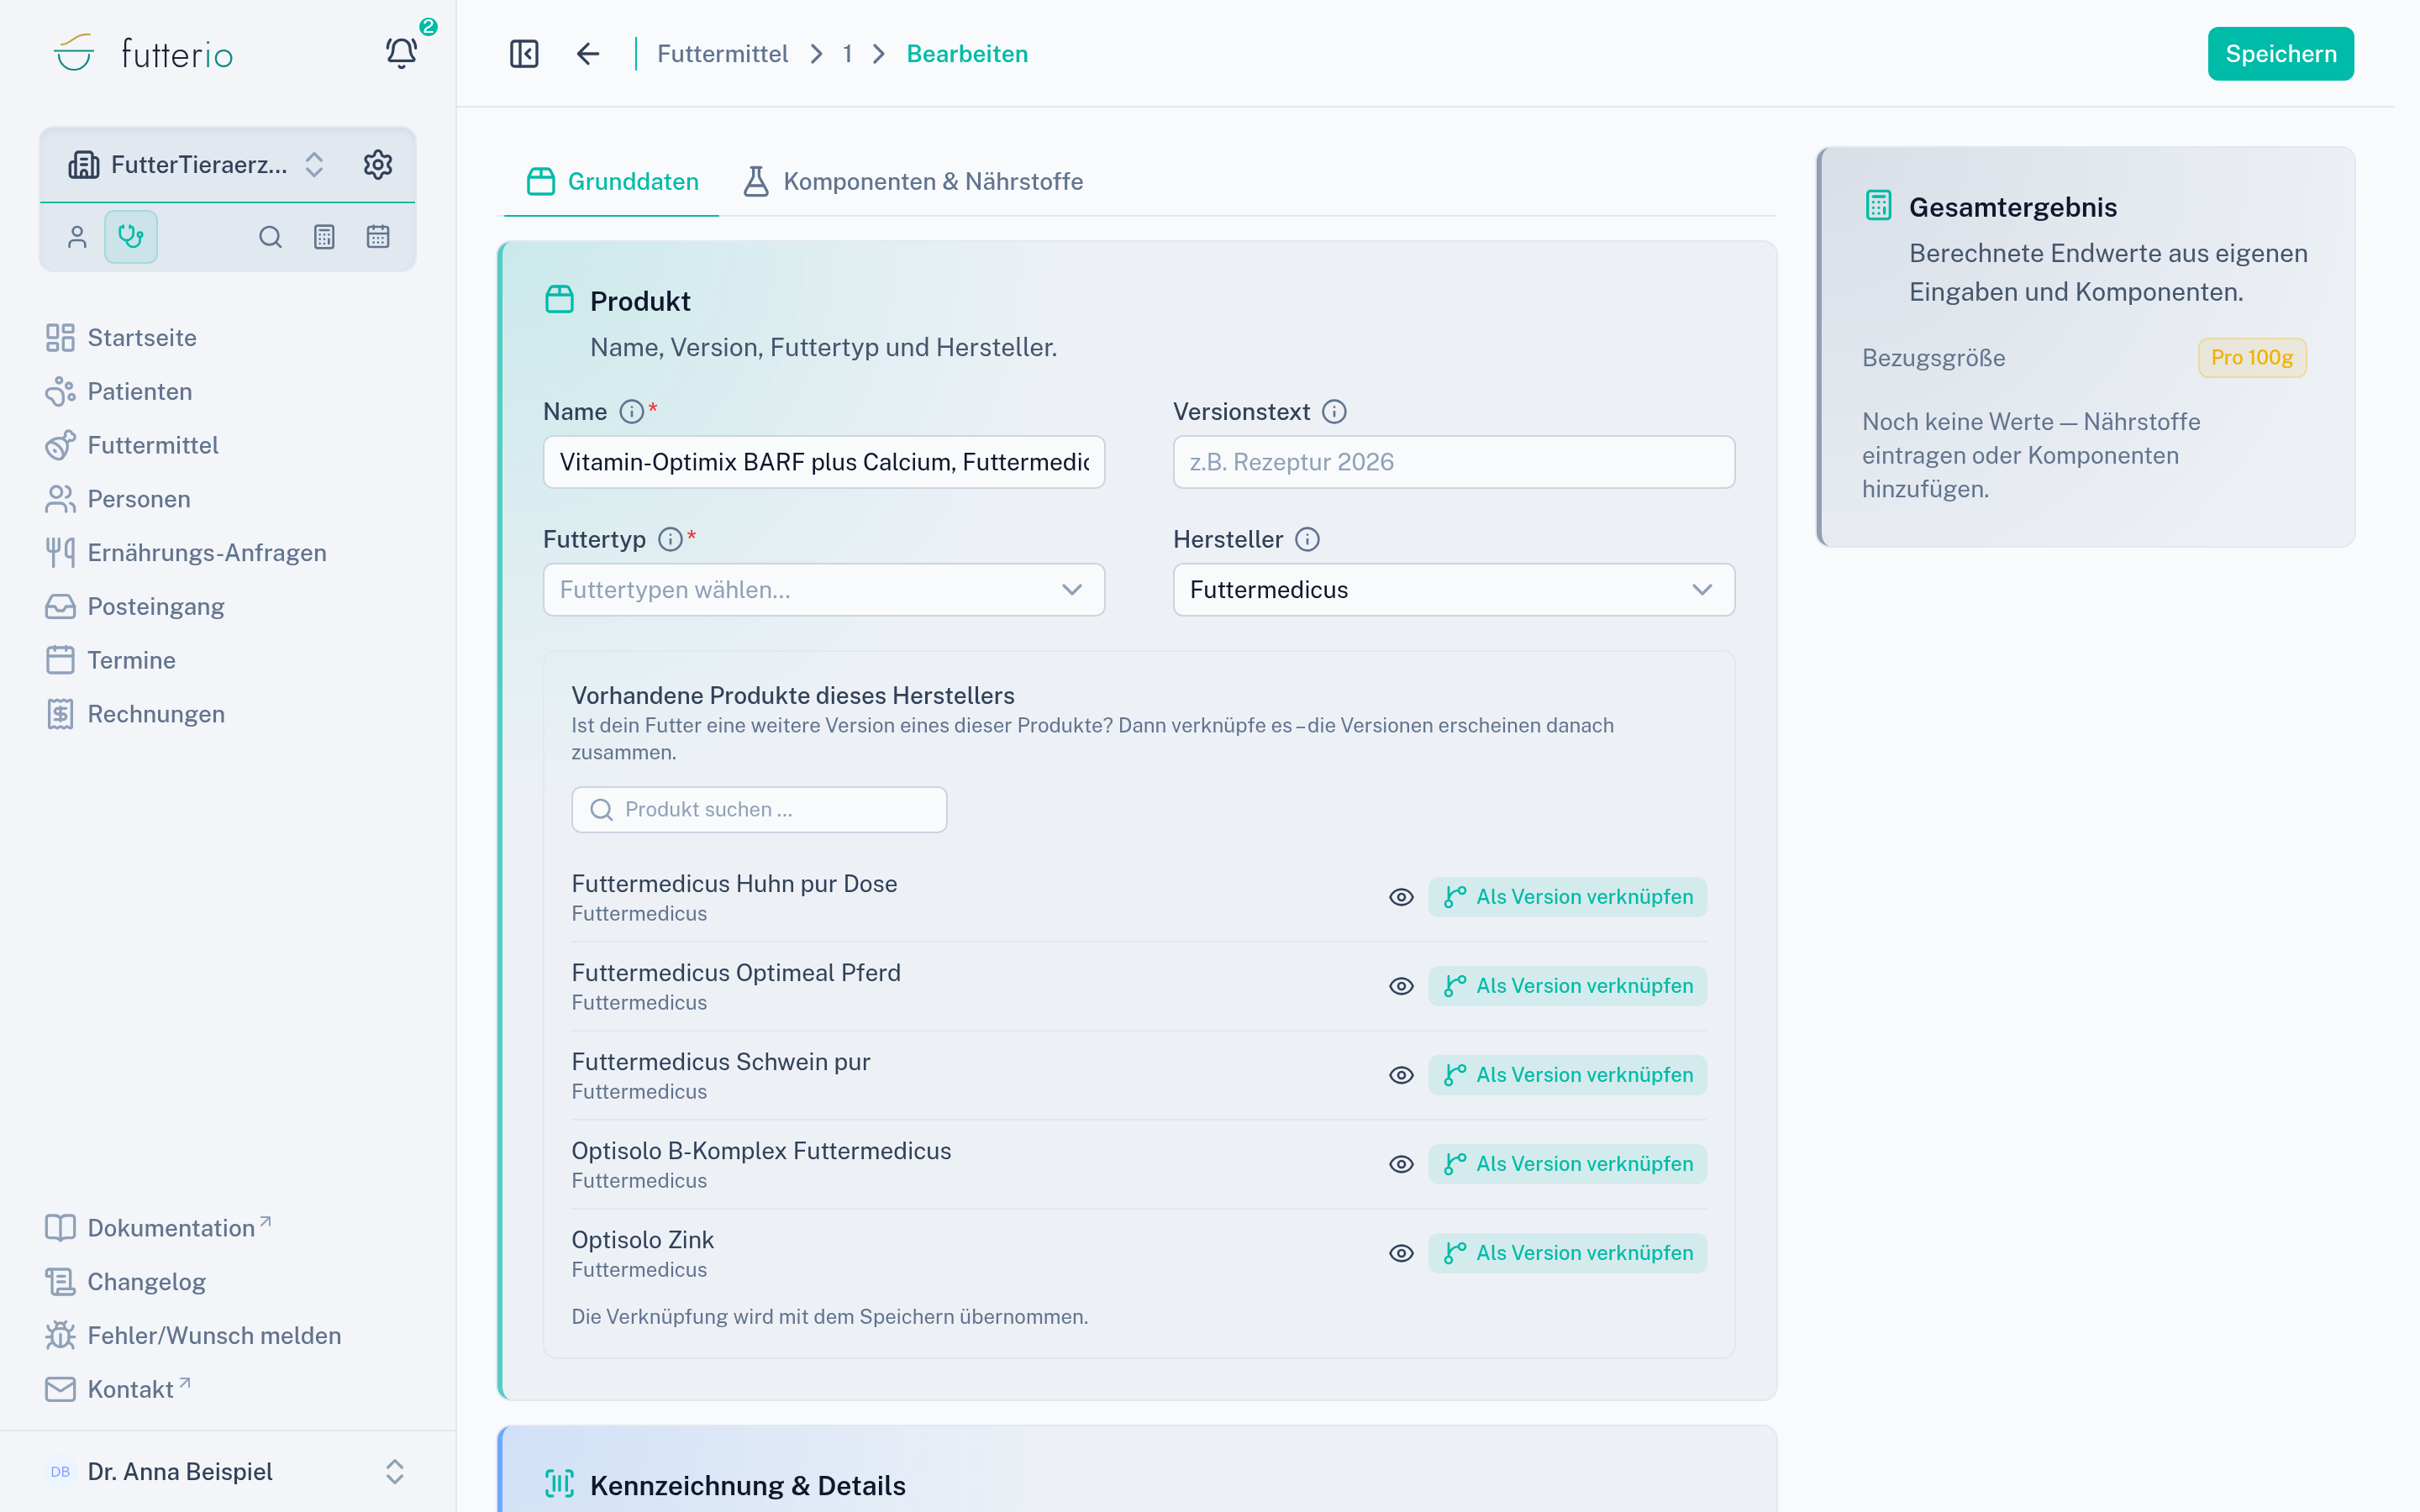Viewport: 2420px width, 1512px height.
Task: Click the Name input field
Action: 823,462
